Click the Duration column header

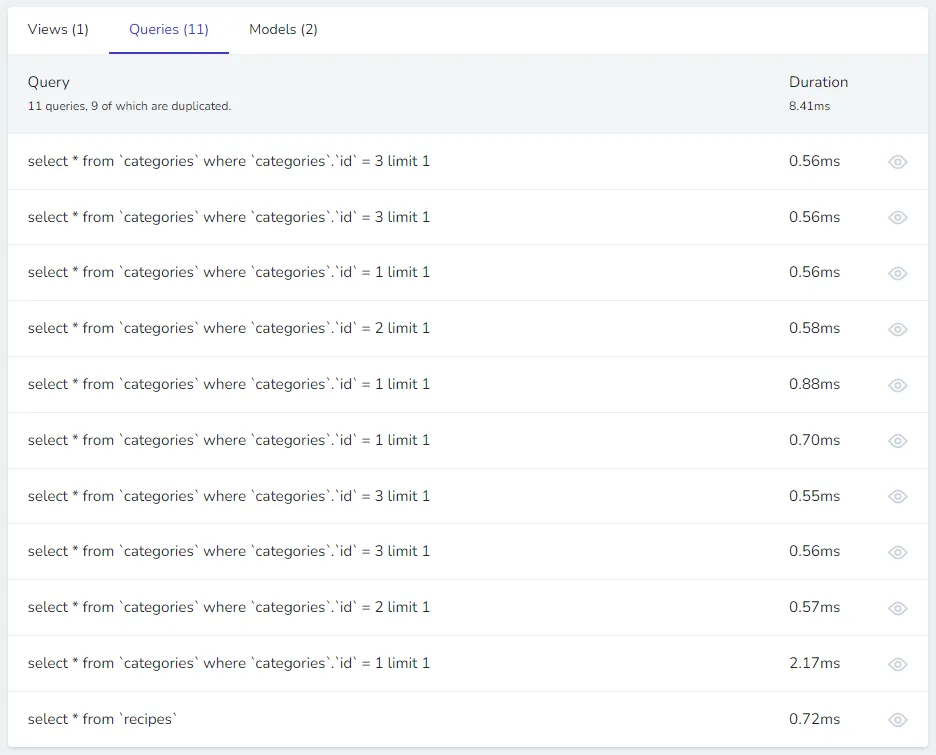pyautogui.click(x=818, y=82)
